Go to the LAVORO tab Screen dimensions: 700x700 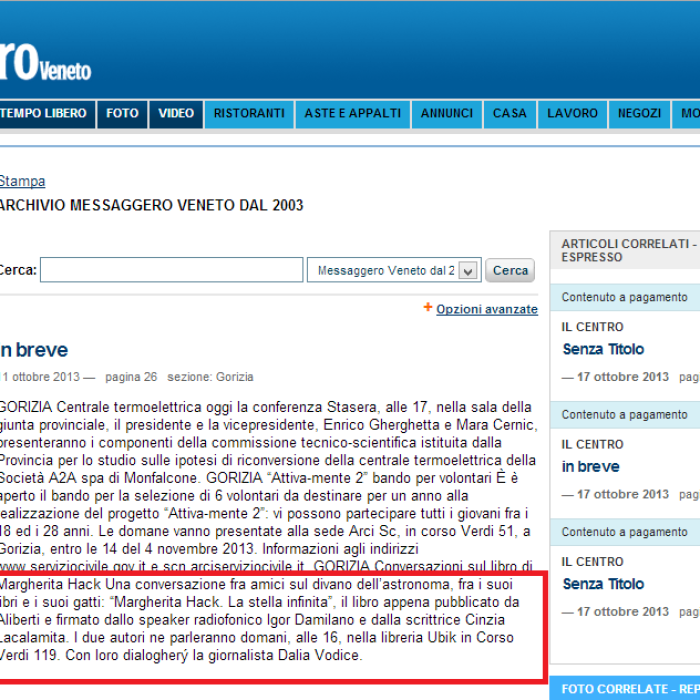(x=572, y=113)
